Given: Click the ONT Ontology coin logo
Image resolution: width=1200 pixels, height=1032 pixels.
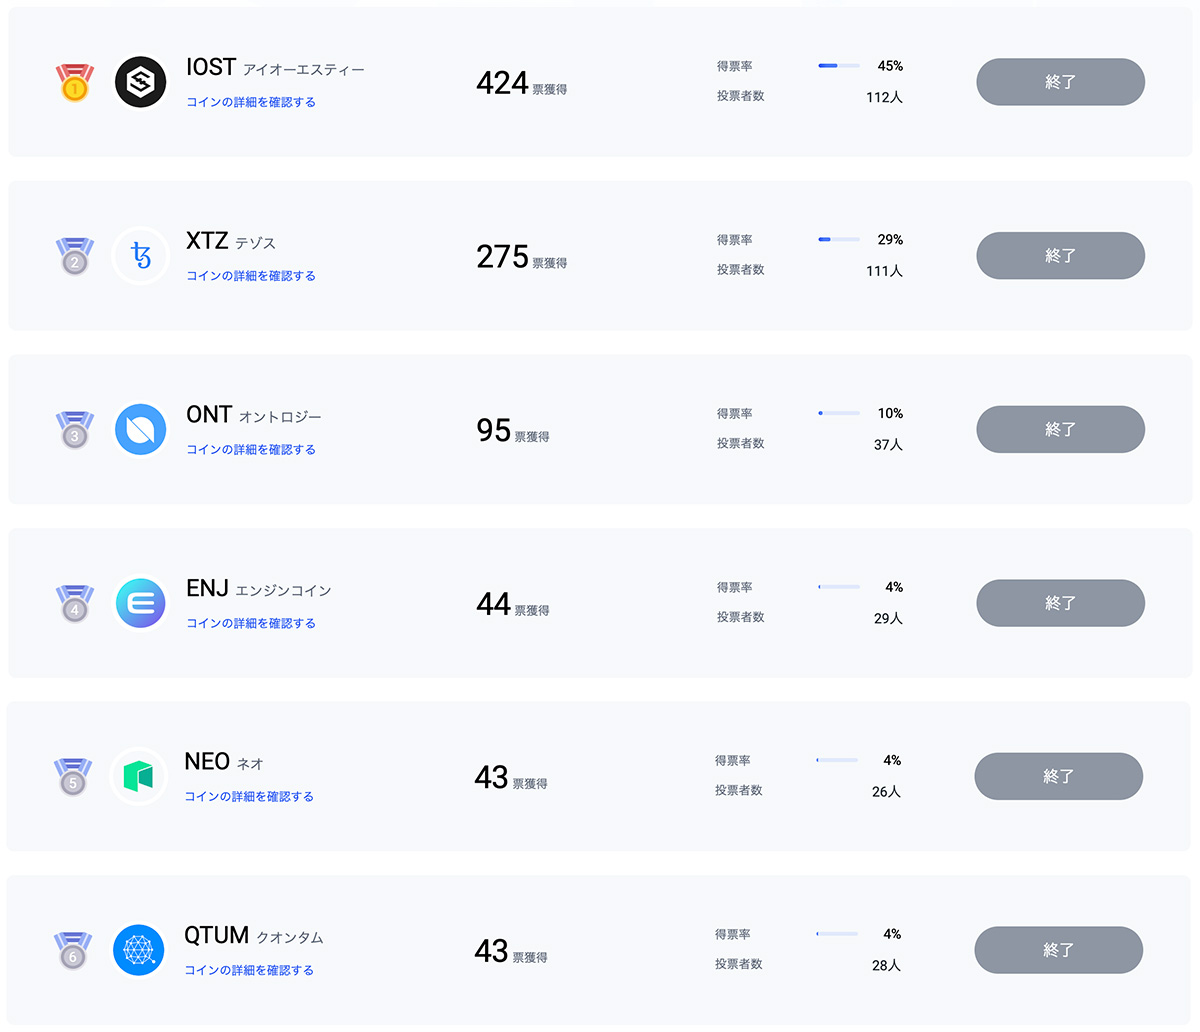Looking at the screenshot, I should 140,429.
